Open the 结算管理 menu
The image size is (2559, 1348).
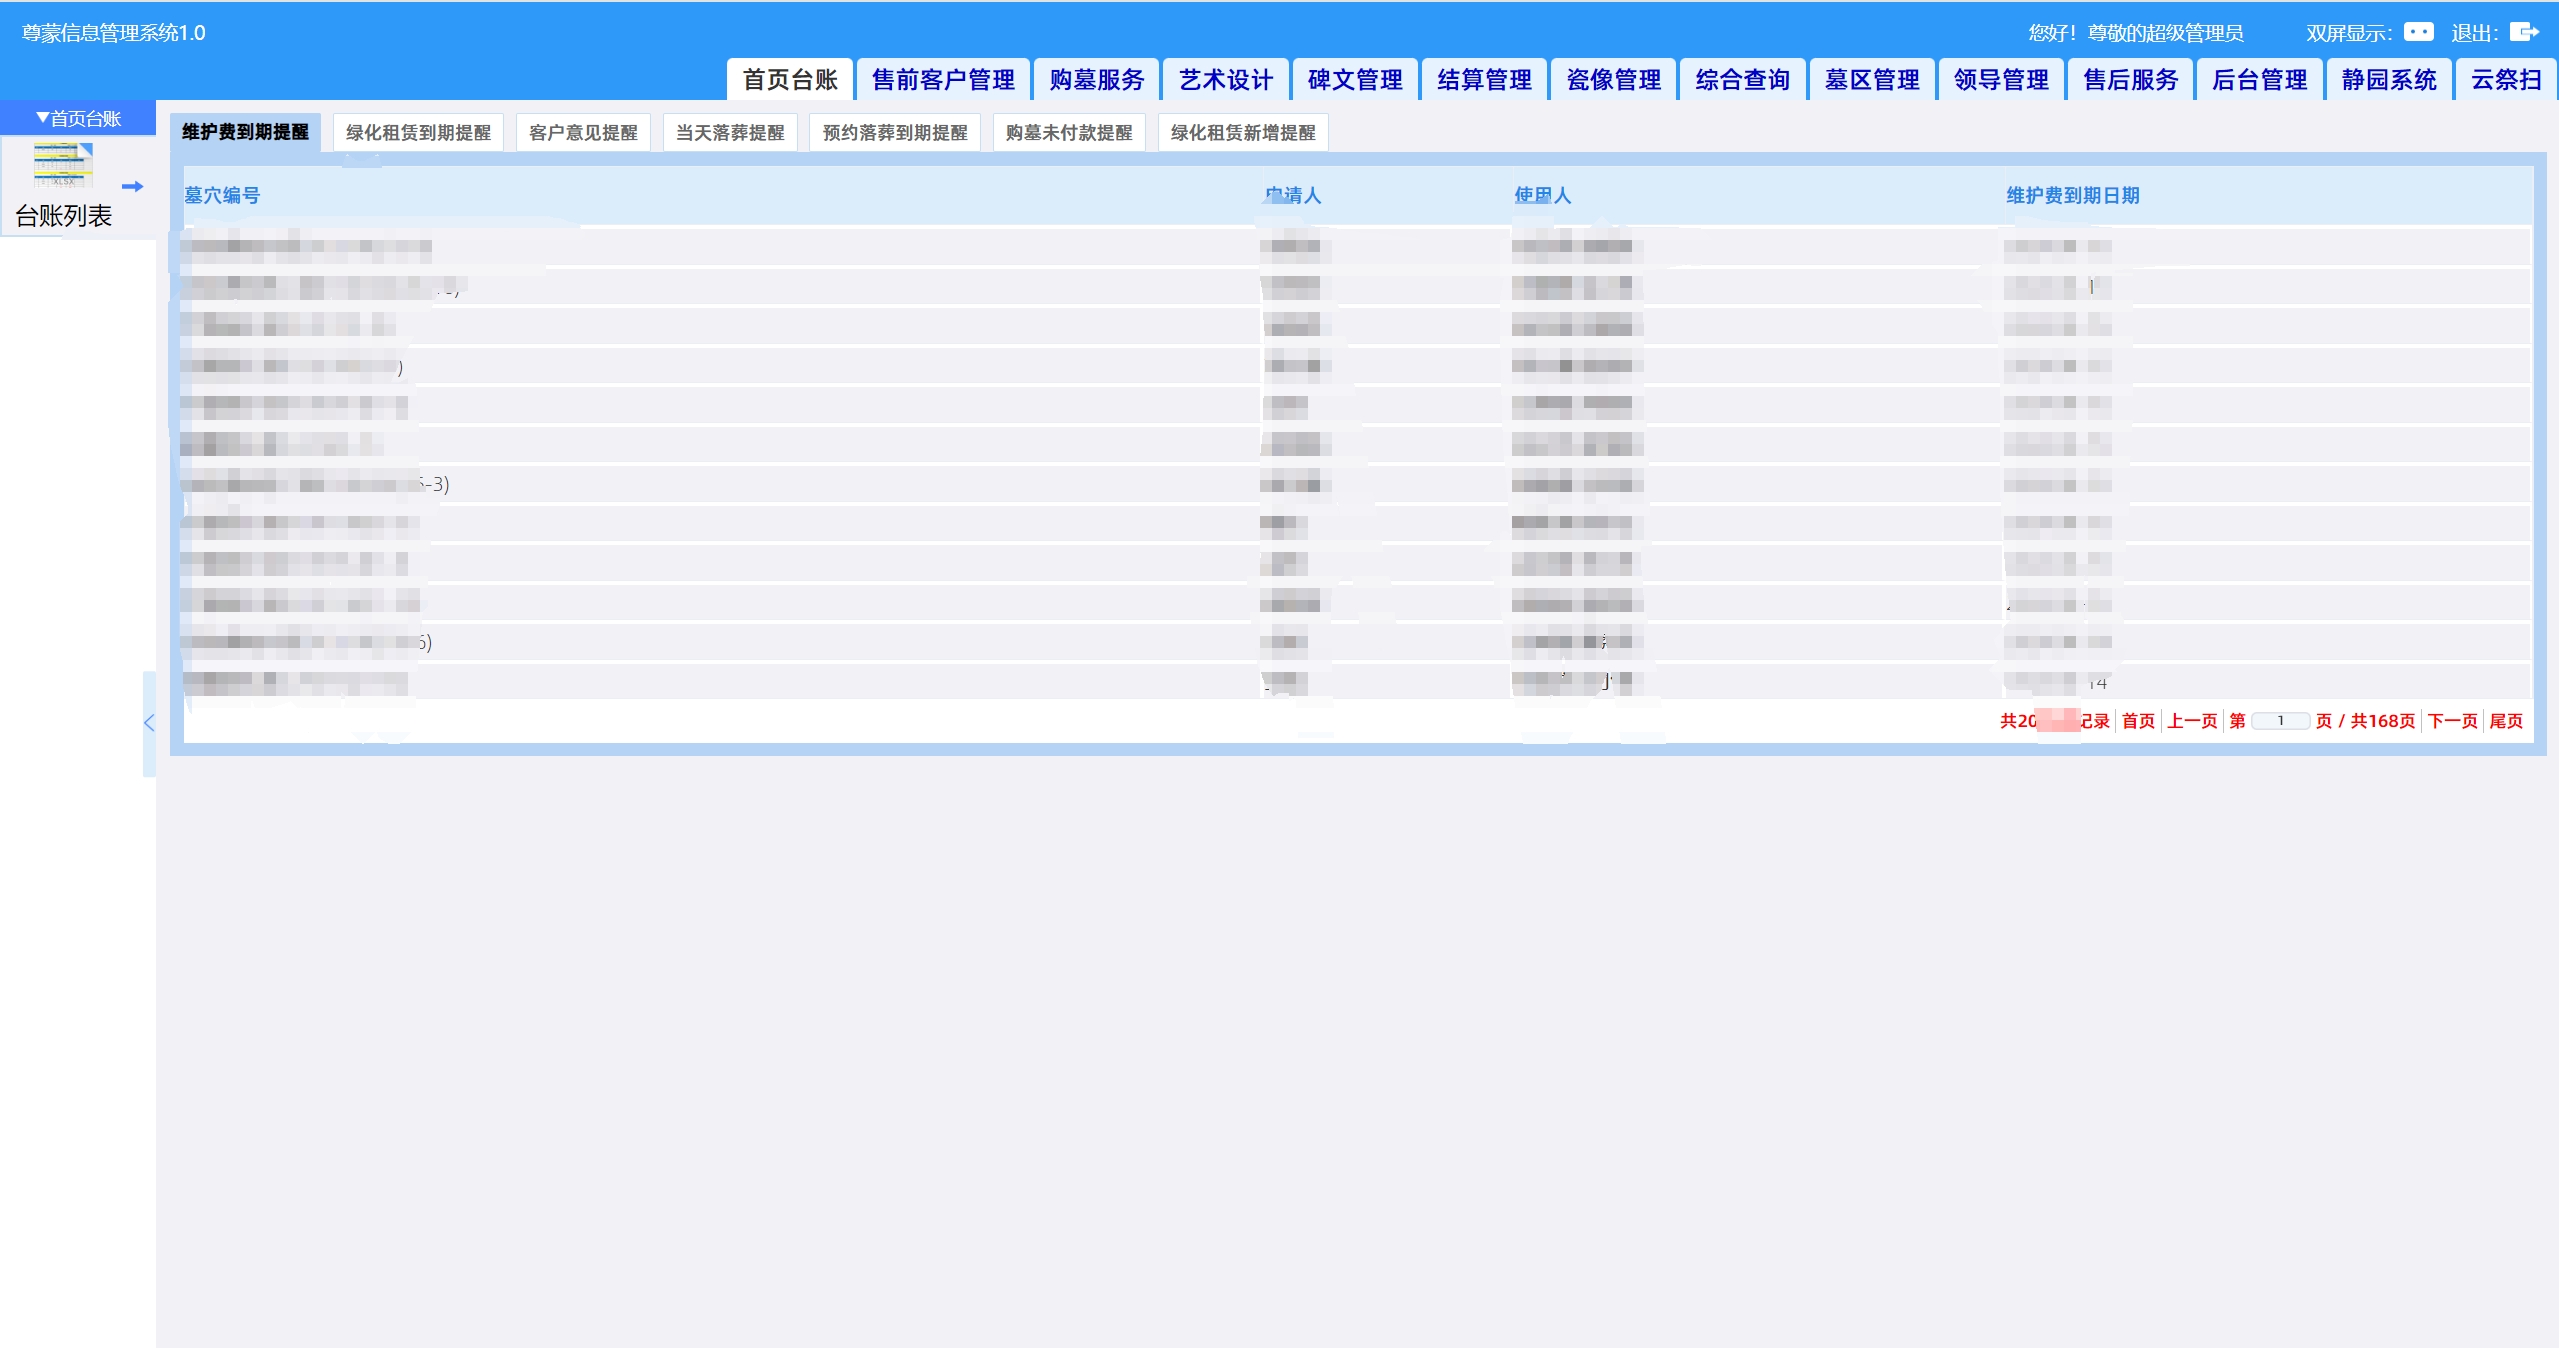[x=1484, y=80]
